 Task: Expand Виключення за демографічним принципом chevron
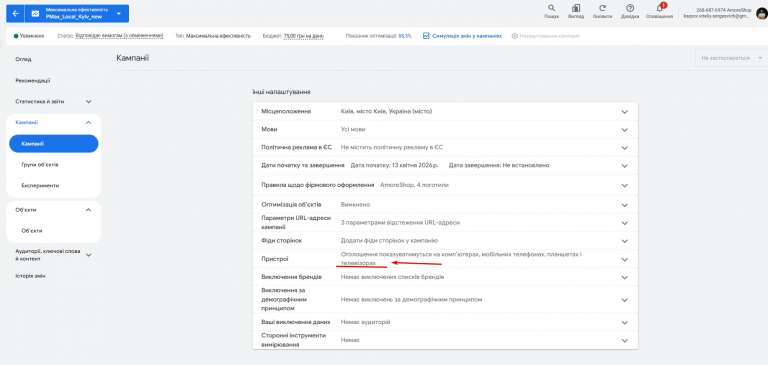[624, 300]
